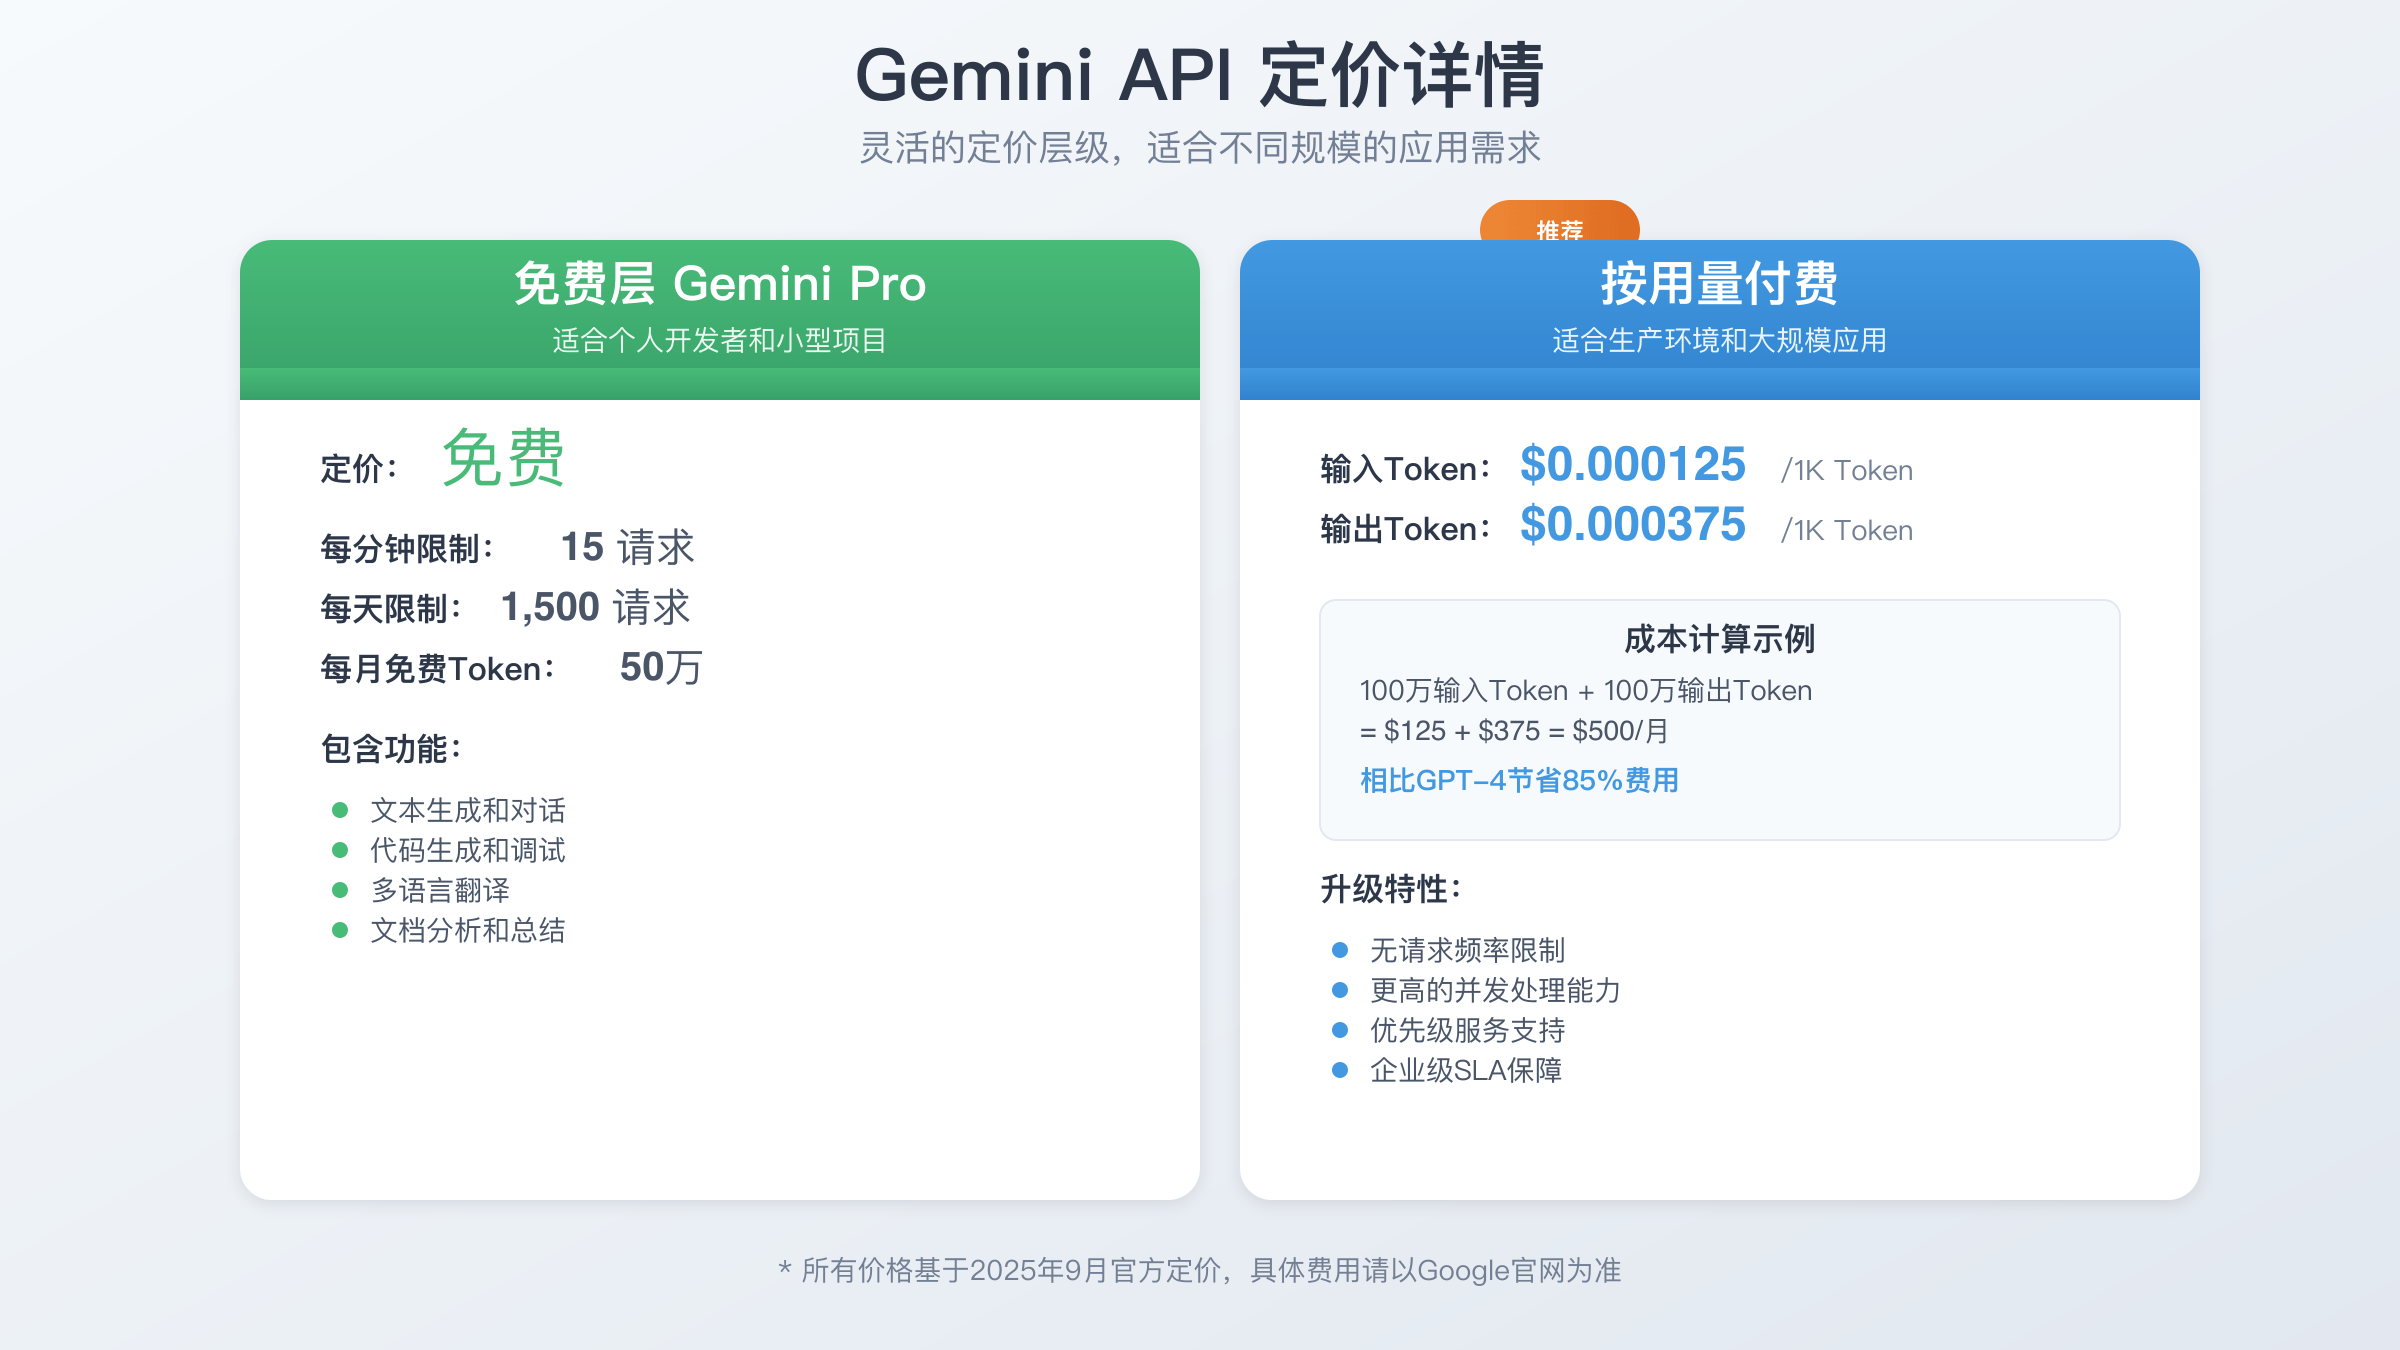Click 适合个人开发者和小型项目 subtitle
This screenshot has height=1350, width=2400.
(x=720, y=341)
